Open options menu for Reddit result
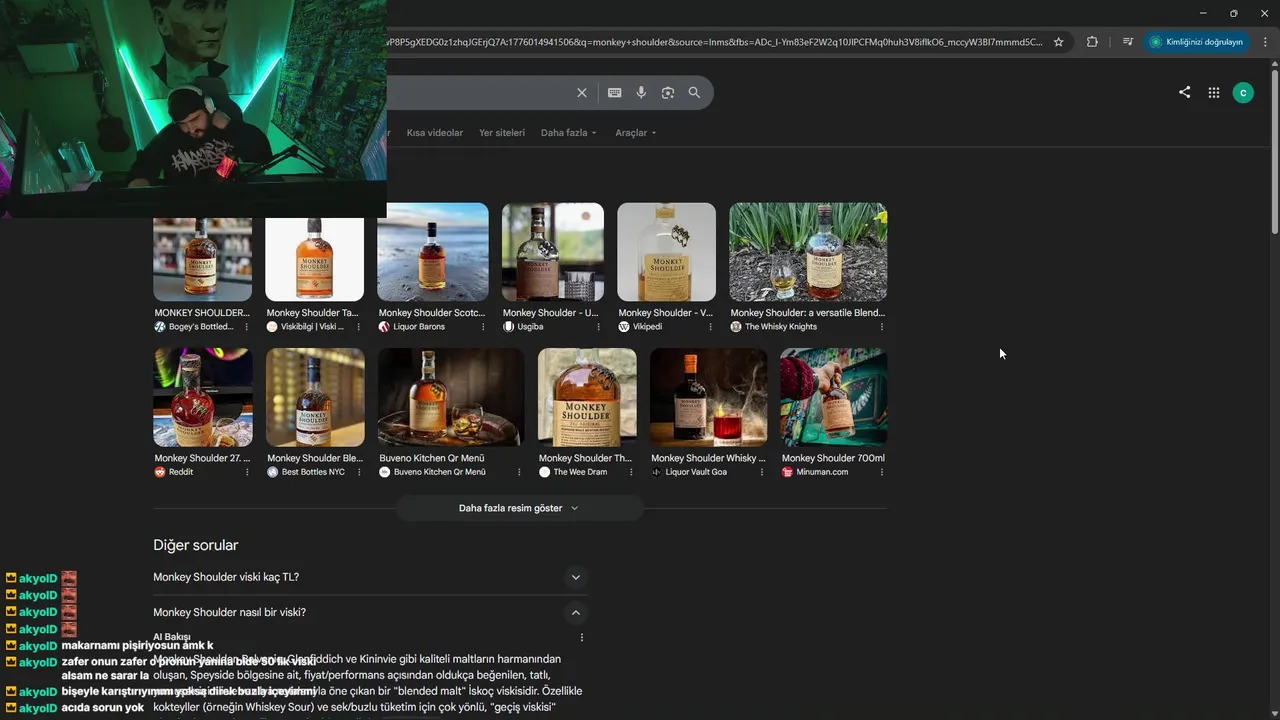Viewport: 1280px width, 720px height. (247, 472)
